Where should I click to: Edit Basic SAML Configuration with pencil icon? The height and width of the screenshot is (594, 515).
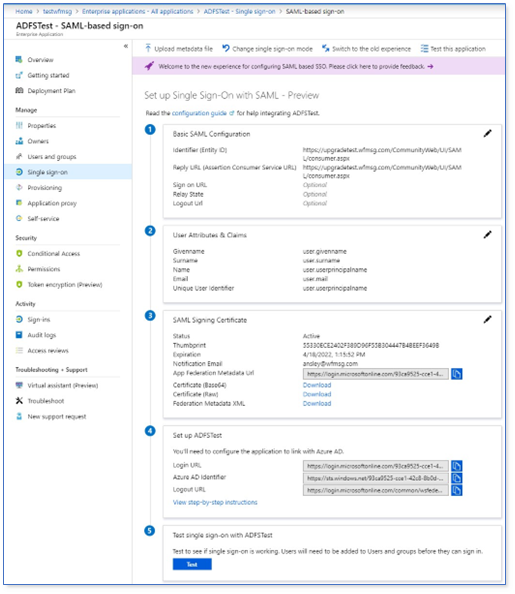tap(487, 133)
